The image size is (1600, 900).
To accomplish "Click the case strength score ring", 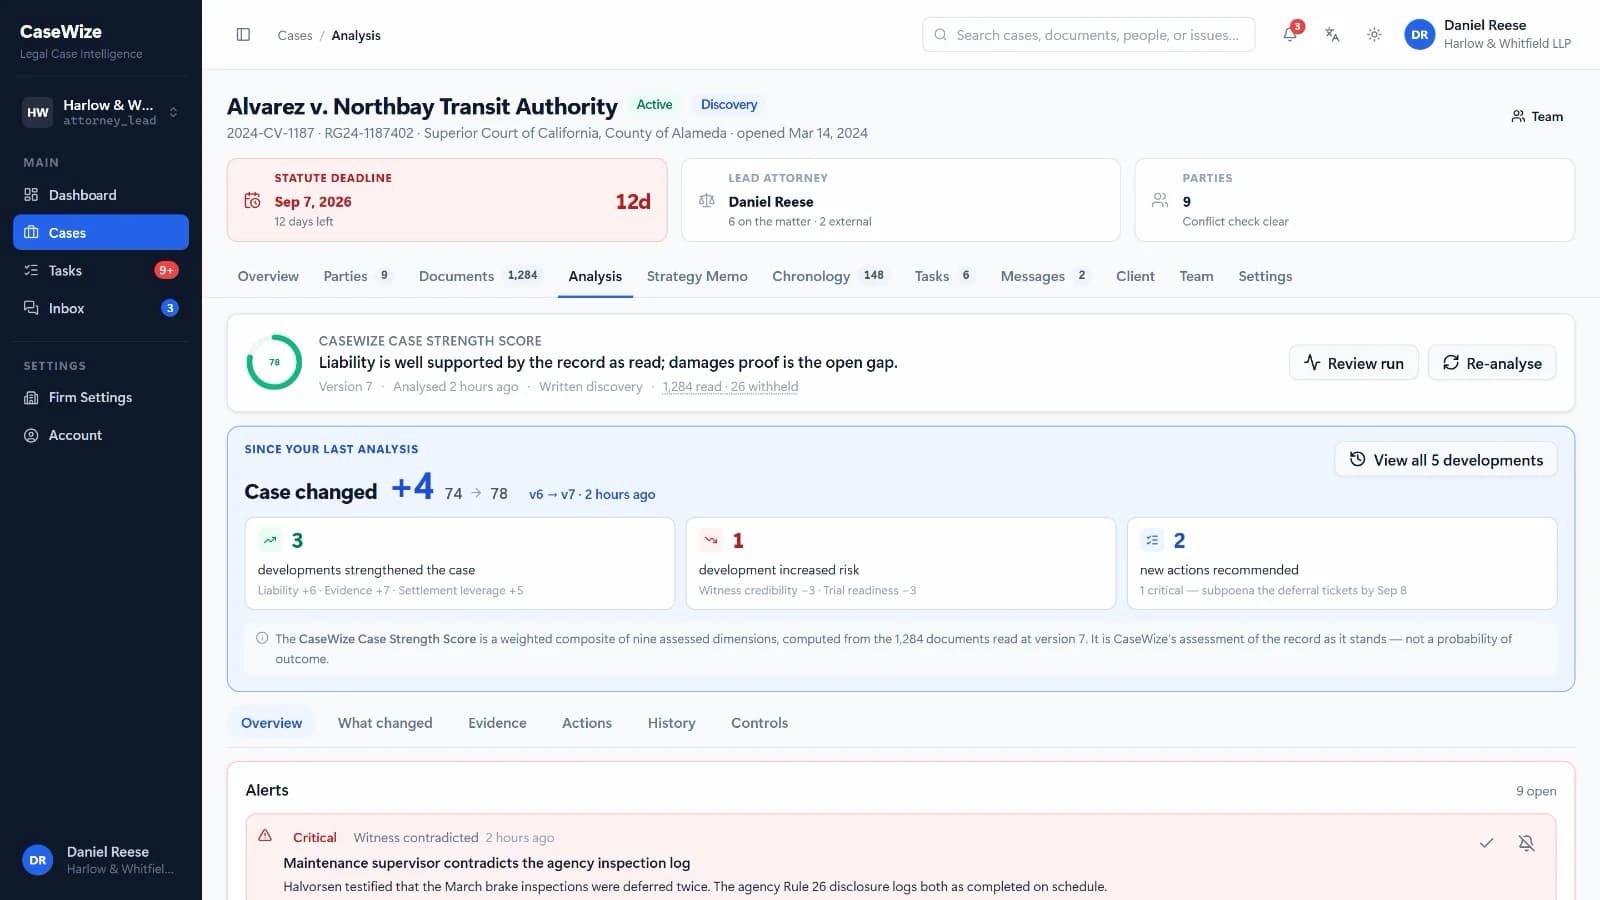I will tap(274, 362).
